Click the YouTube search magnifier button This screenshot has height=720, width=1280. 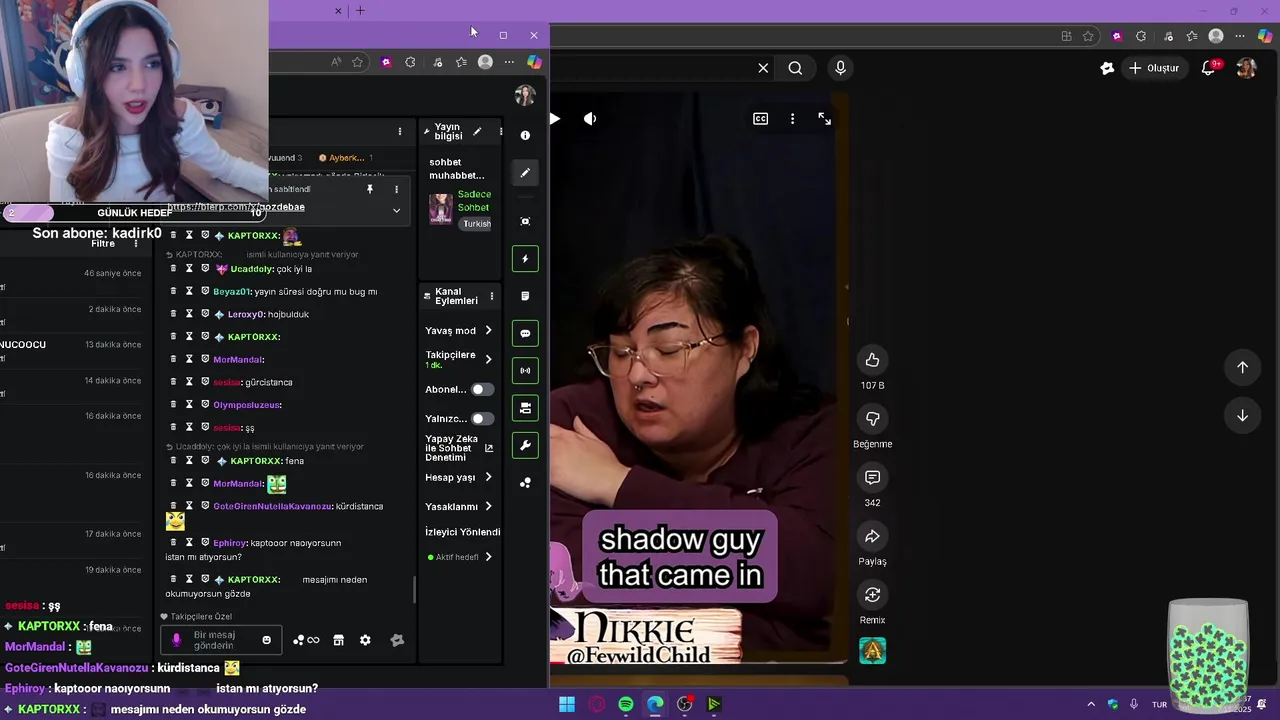[x=795, y=68]
